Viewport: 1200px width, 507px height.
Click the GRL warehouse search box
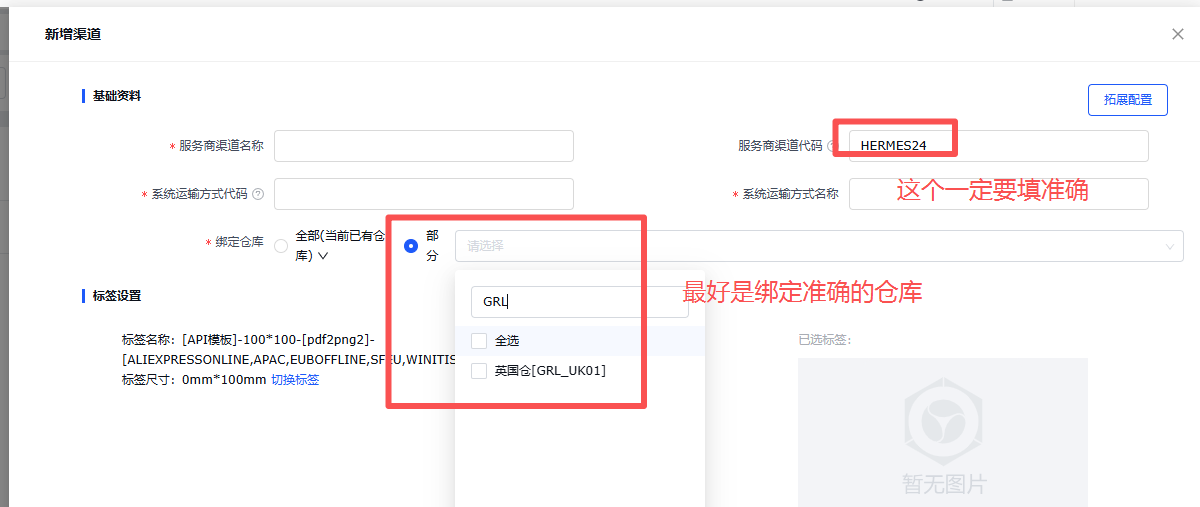pos(579,302)
